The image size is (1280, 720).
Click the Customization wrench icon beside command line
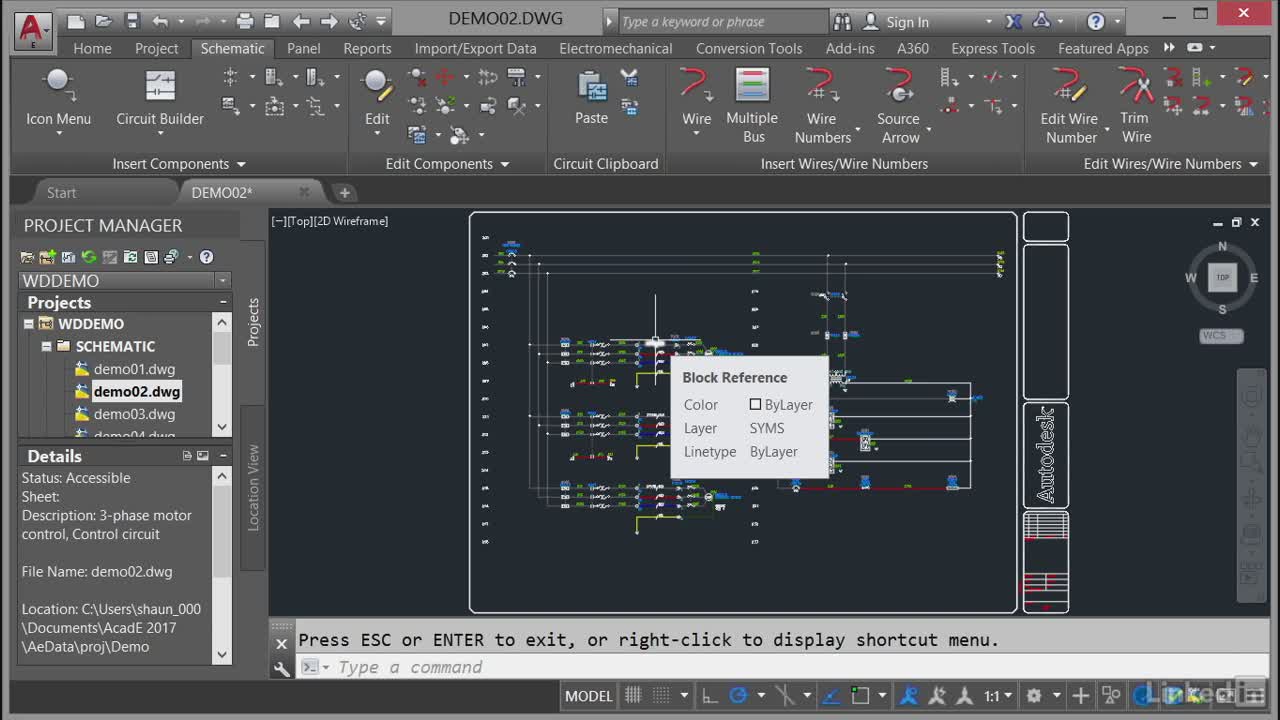click(281, 668)
